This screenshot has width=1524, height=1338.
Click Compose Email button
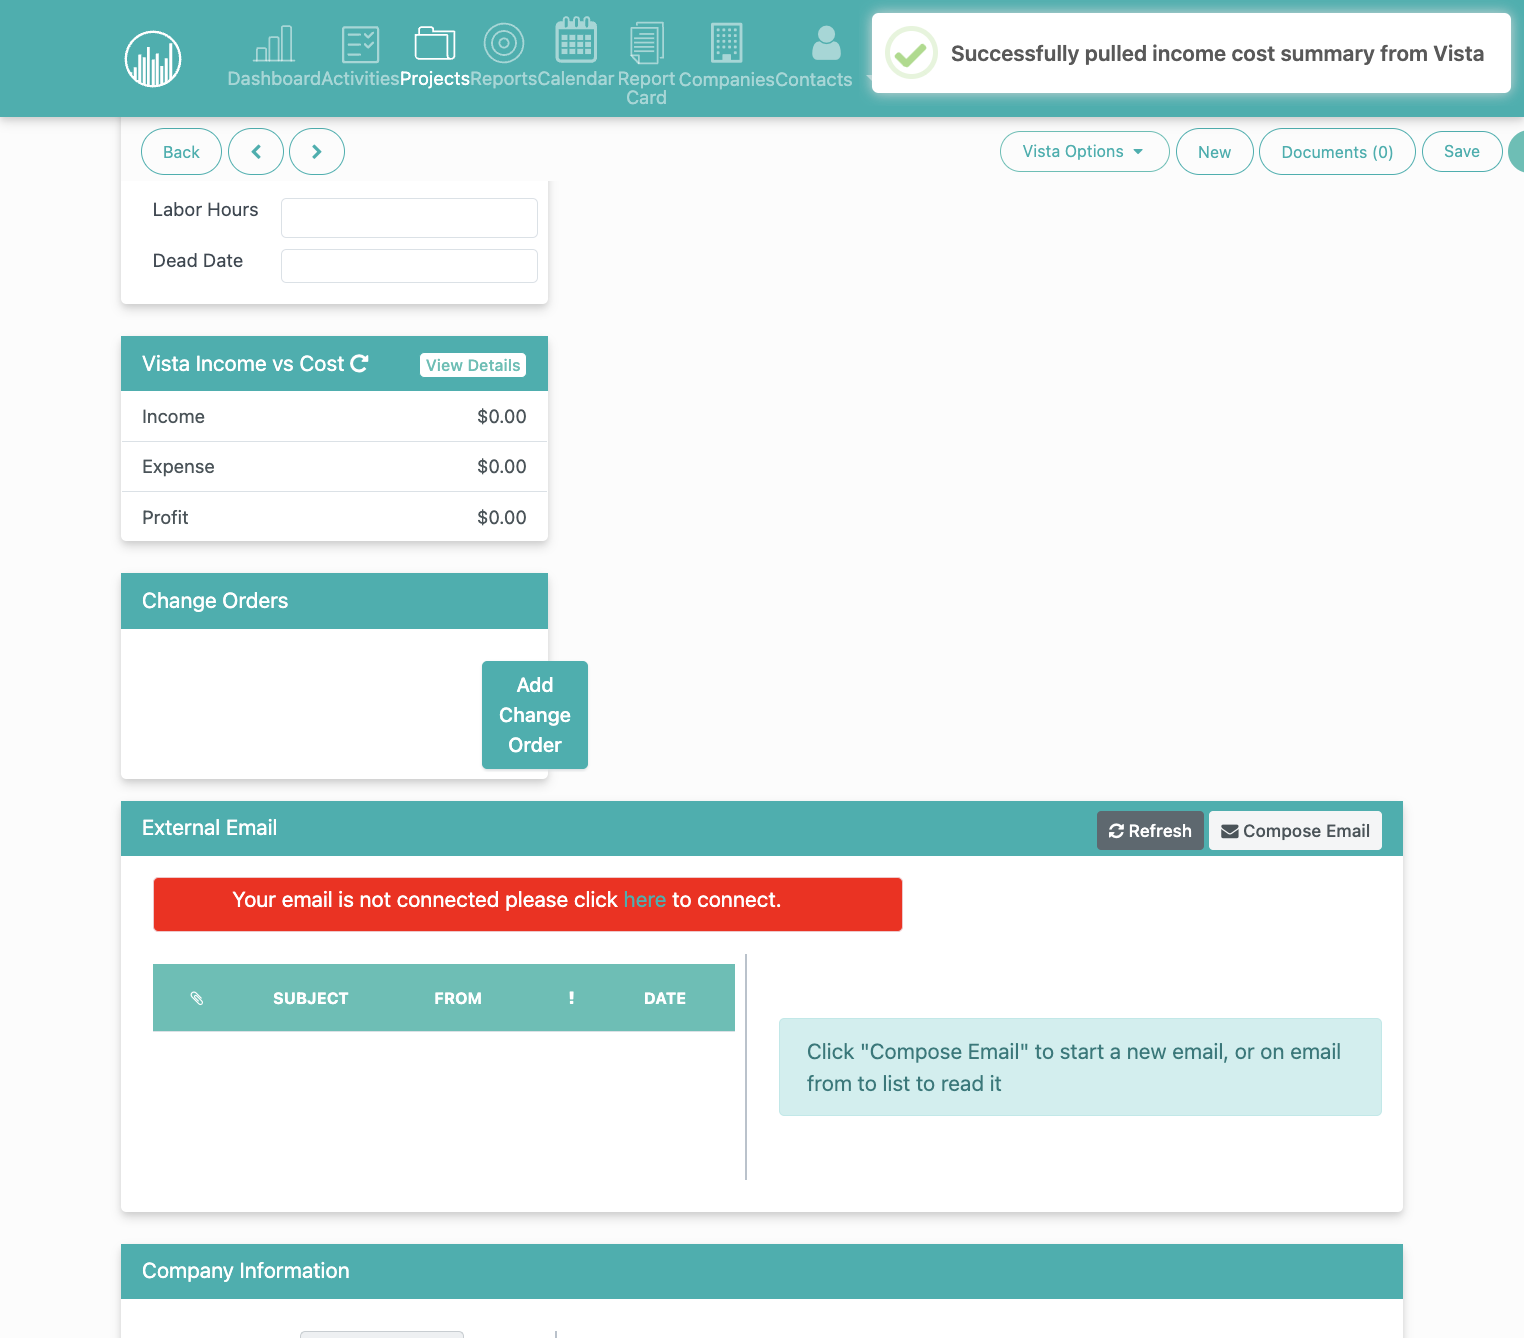click(x=1295, y=831)
